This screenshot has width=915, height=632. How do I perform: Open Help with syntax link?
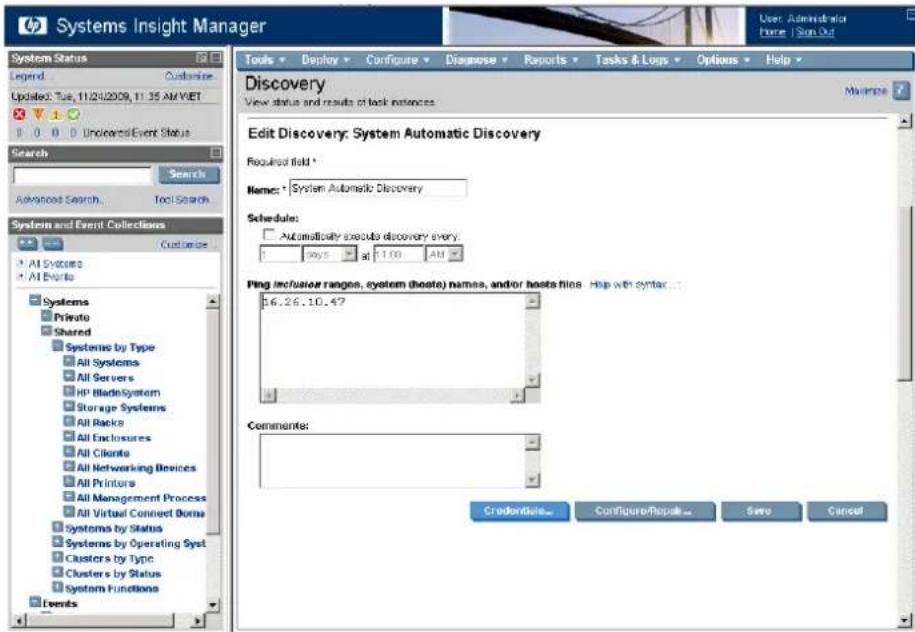pyautogui.click(x=634, y=284)
